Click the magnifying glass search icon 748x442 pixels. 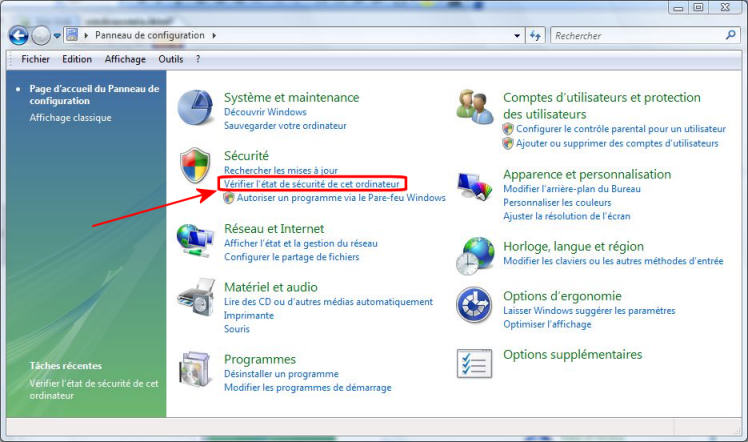click(x=730, y=35)
